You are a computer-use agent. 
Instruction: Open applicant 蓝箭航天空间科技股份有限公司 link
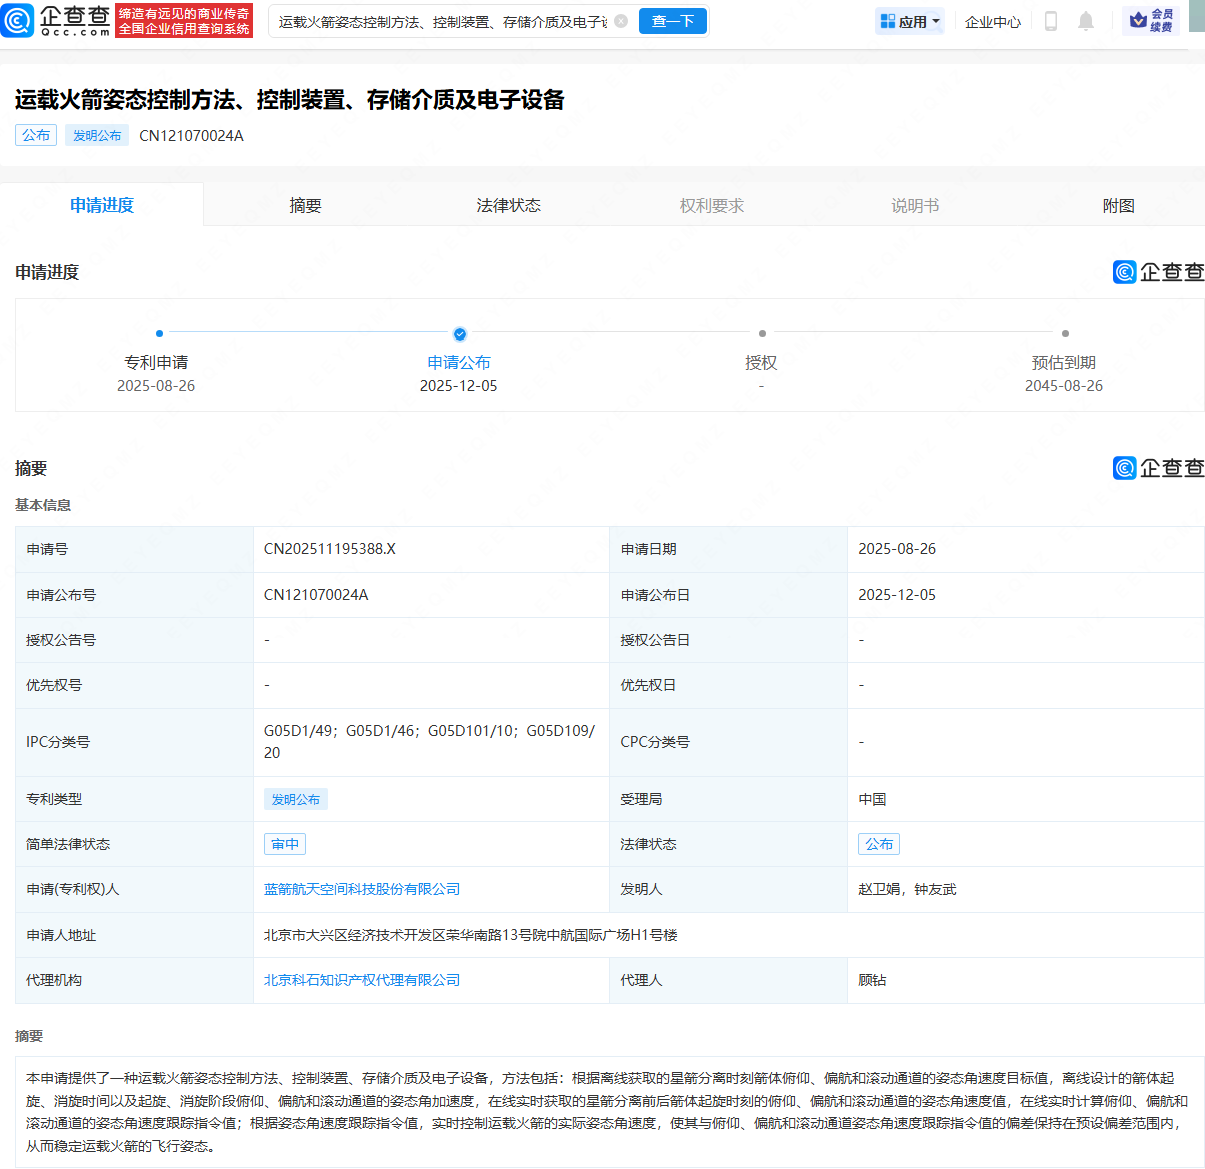pos(362,889)
